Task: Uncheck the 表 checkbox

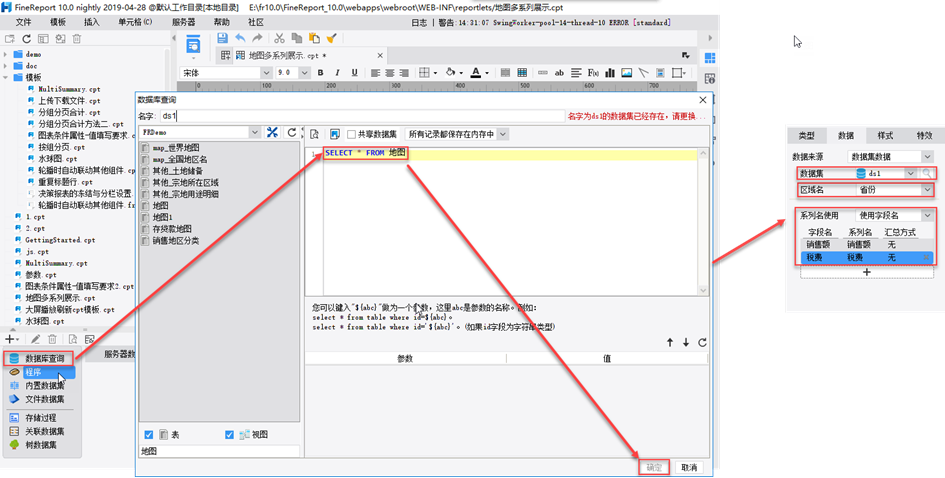Action: [x=149, y=435]
